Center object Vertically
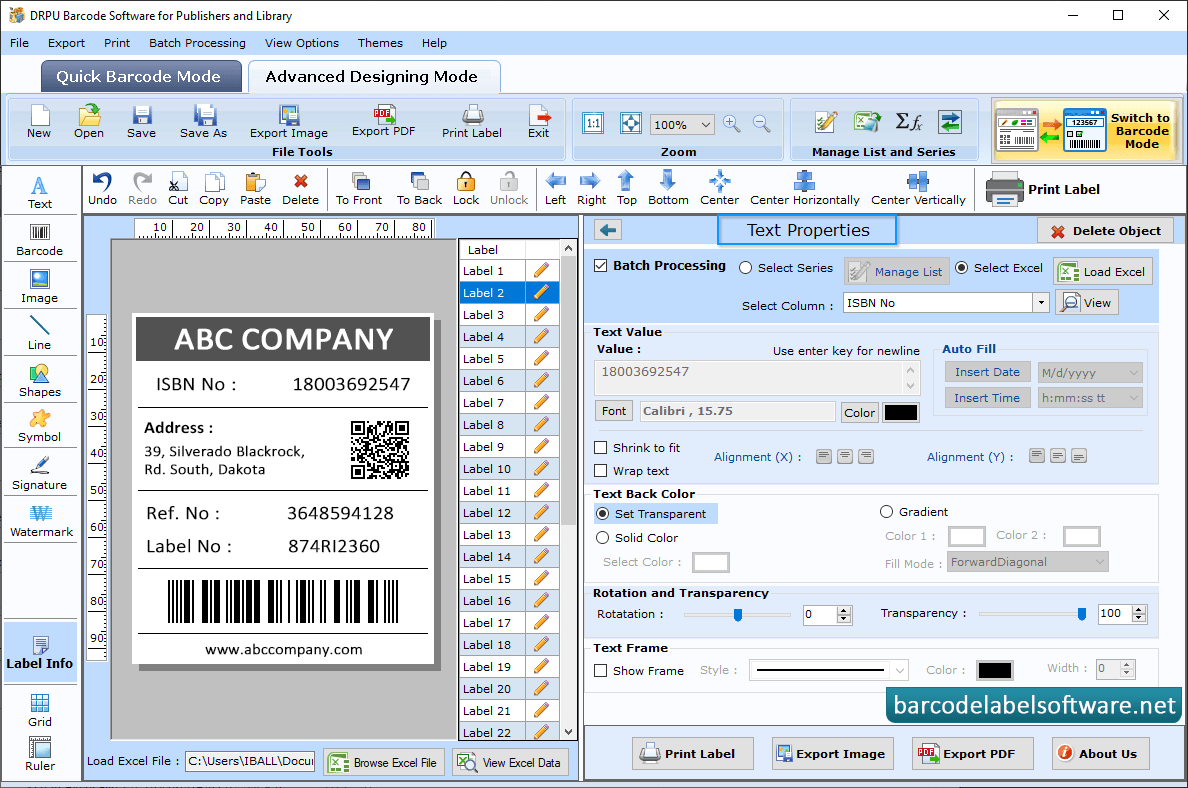The image size is (1188, 788). (918, 189)
